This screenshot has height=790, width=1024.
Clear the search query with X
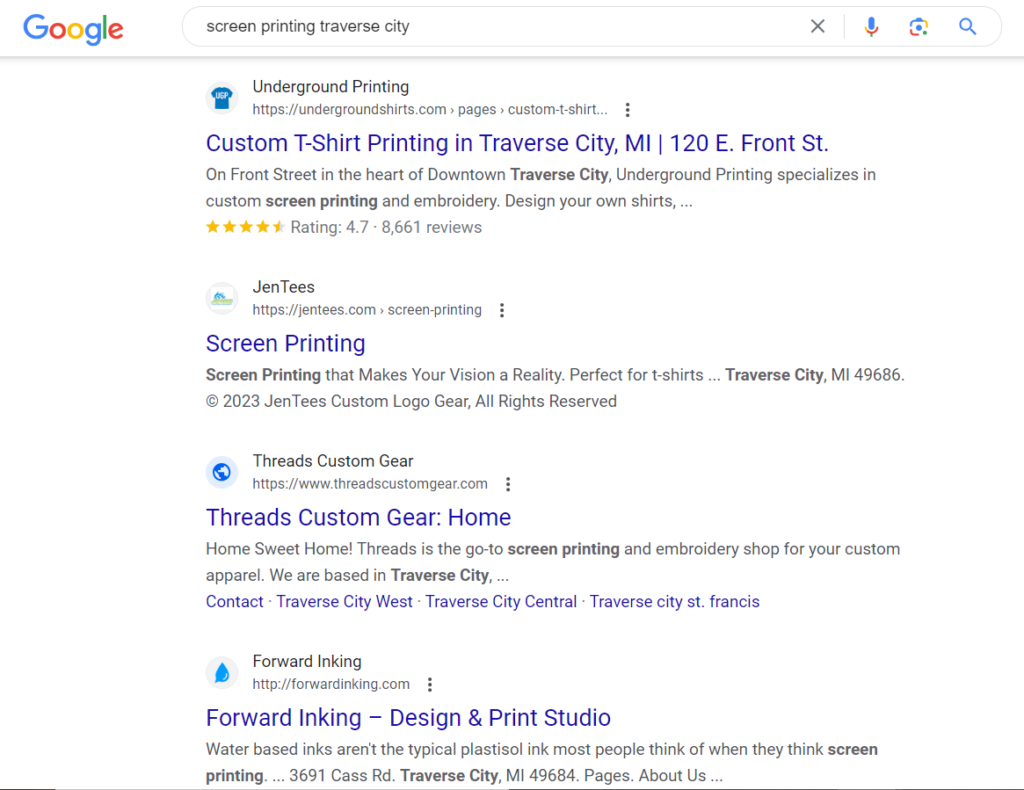pos(818,26)
